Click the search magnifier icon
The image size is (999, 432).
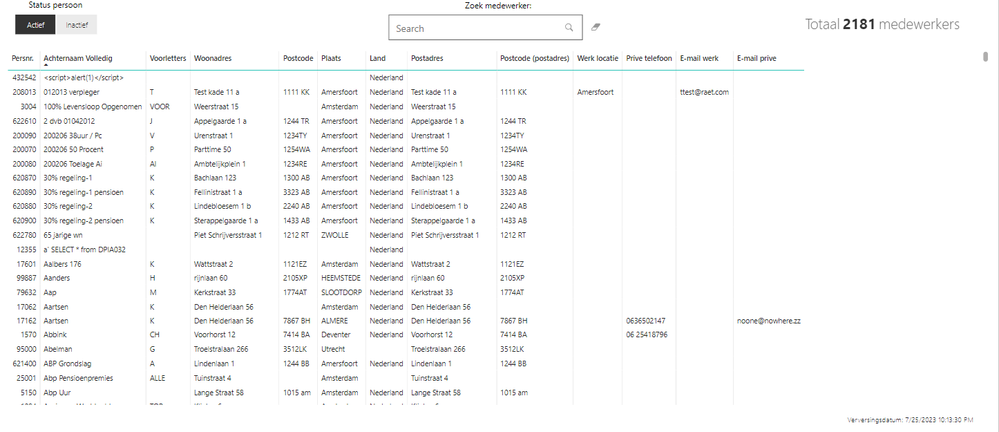(568, 28)
